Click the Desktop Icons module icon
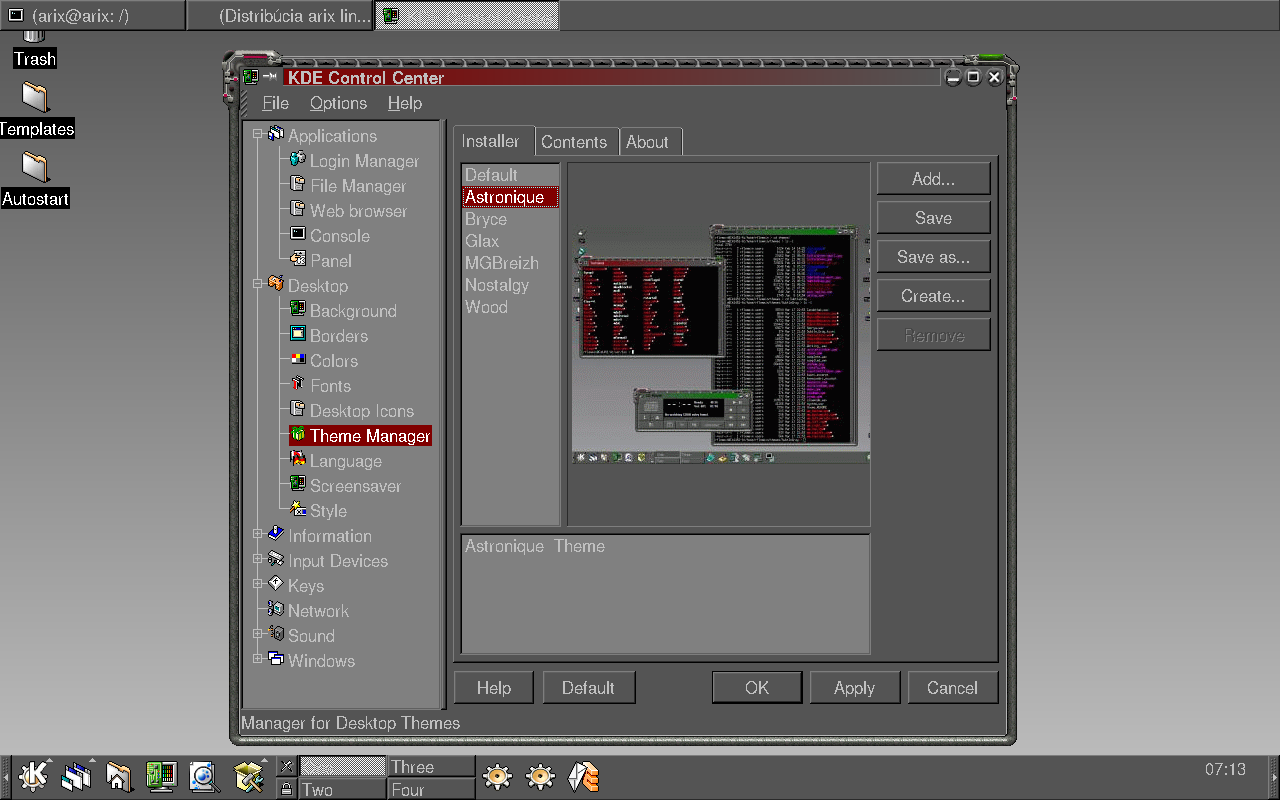 [x=297, y=409]
